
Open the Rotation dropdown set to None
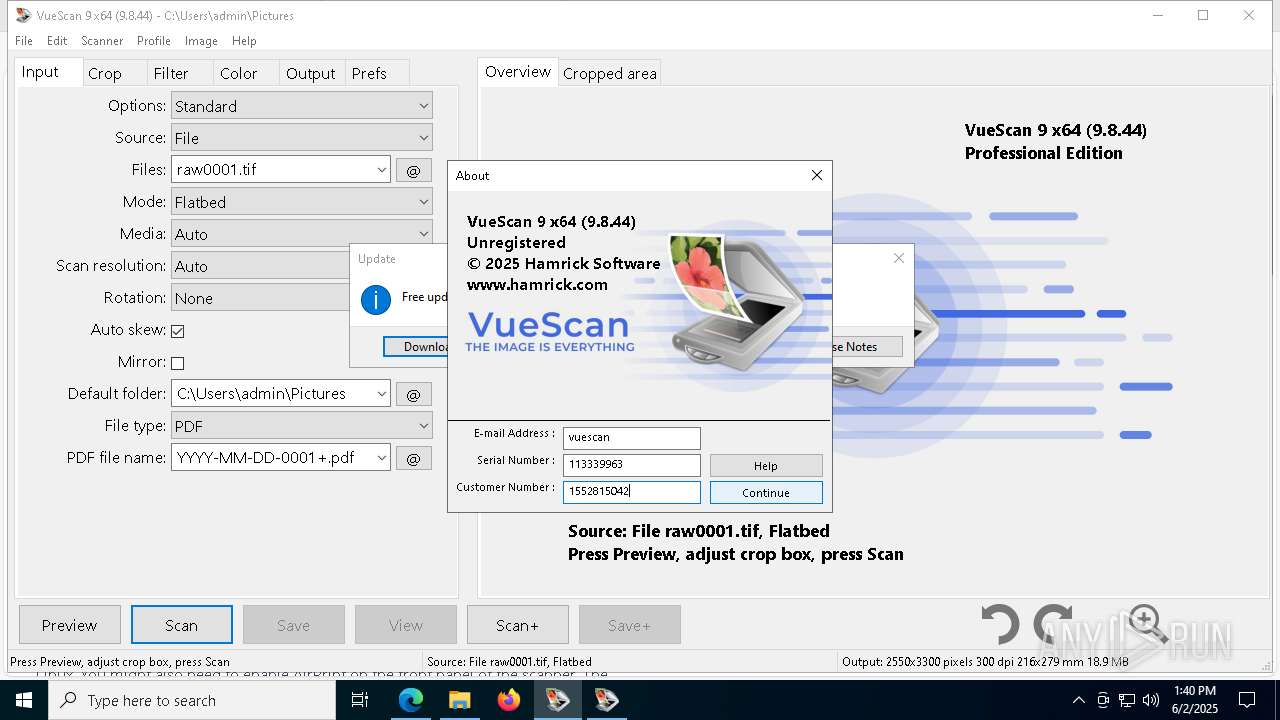click(x=260, y=298)
